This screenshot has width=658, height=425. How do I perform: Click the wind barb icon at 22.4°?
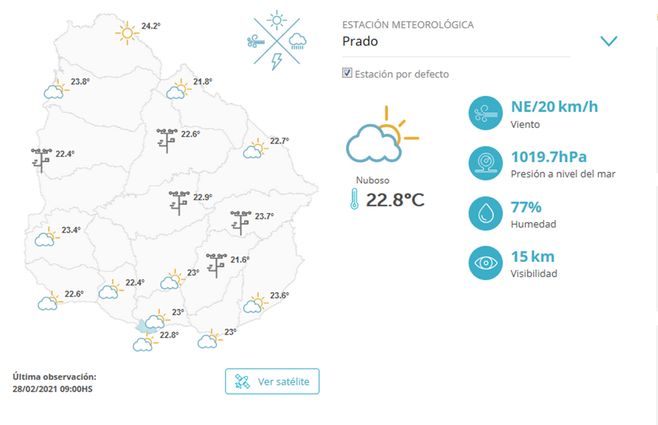pos(41,159)
